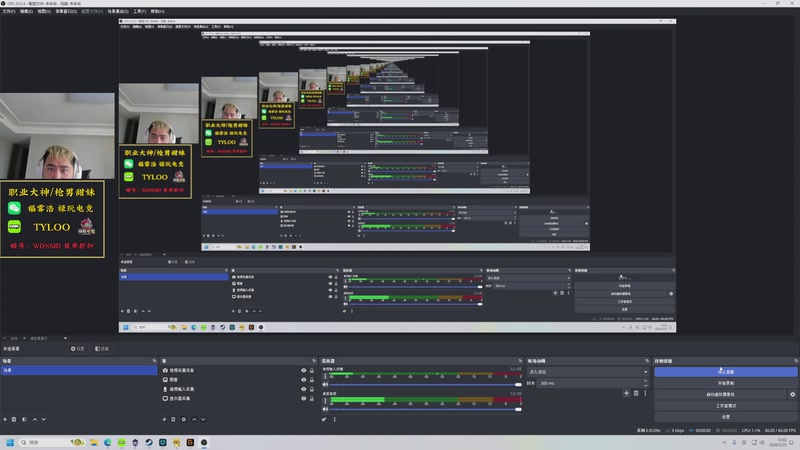800x450 pixels.
Task: Open the File menu
Action: tap(9, 11)
